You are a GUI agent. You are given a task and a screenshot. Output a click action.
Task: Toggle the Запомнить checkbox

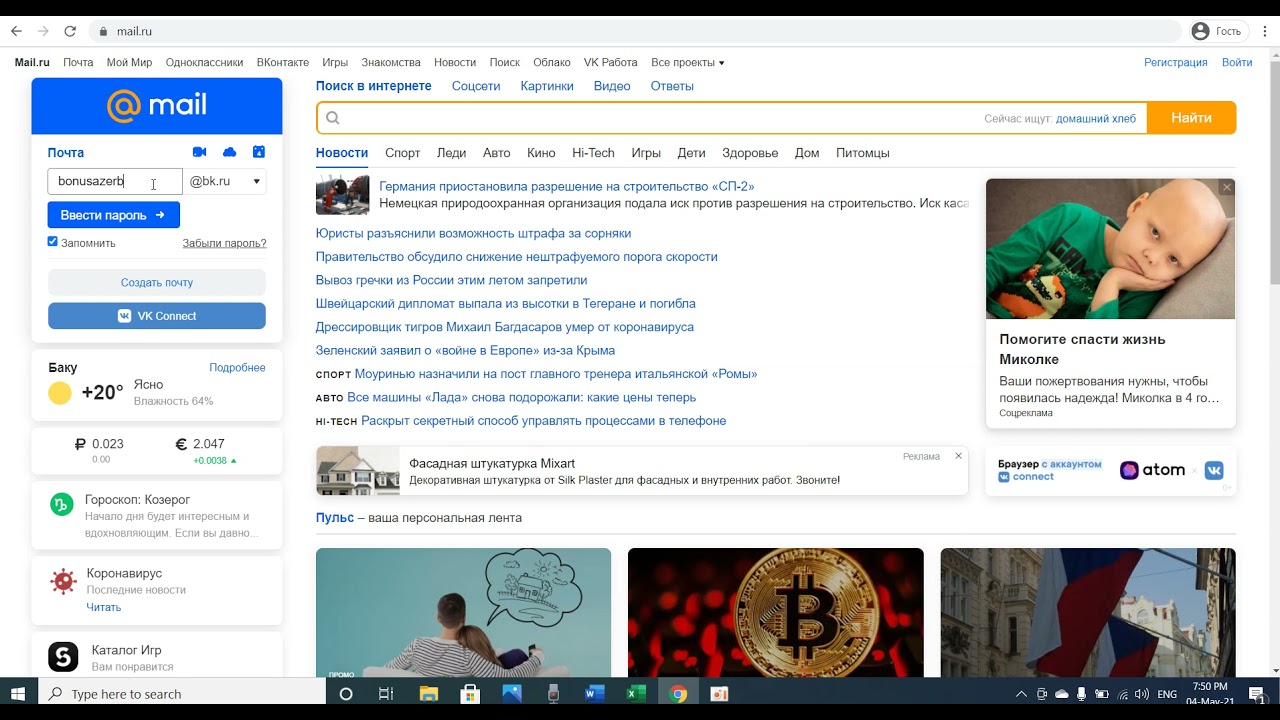tap(53, 241)
